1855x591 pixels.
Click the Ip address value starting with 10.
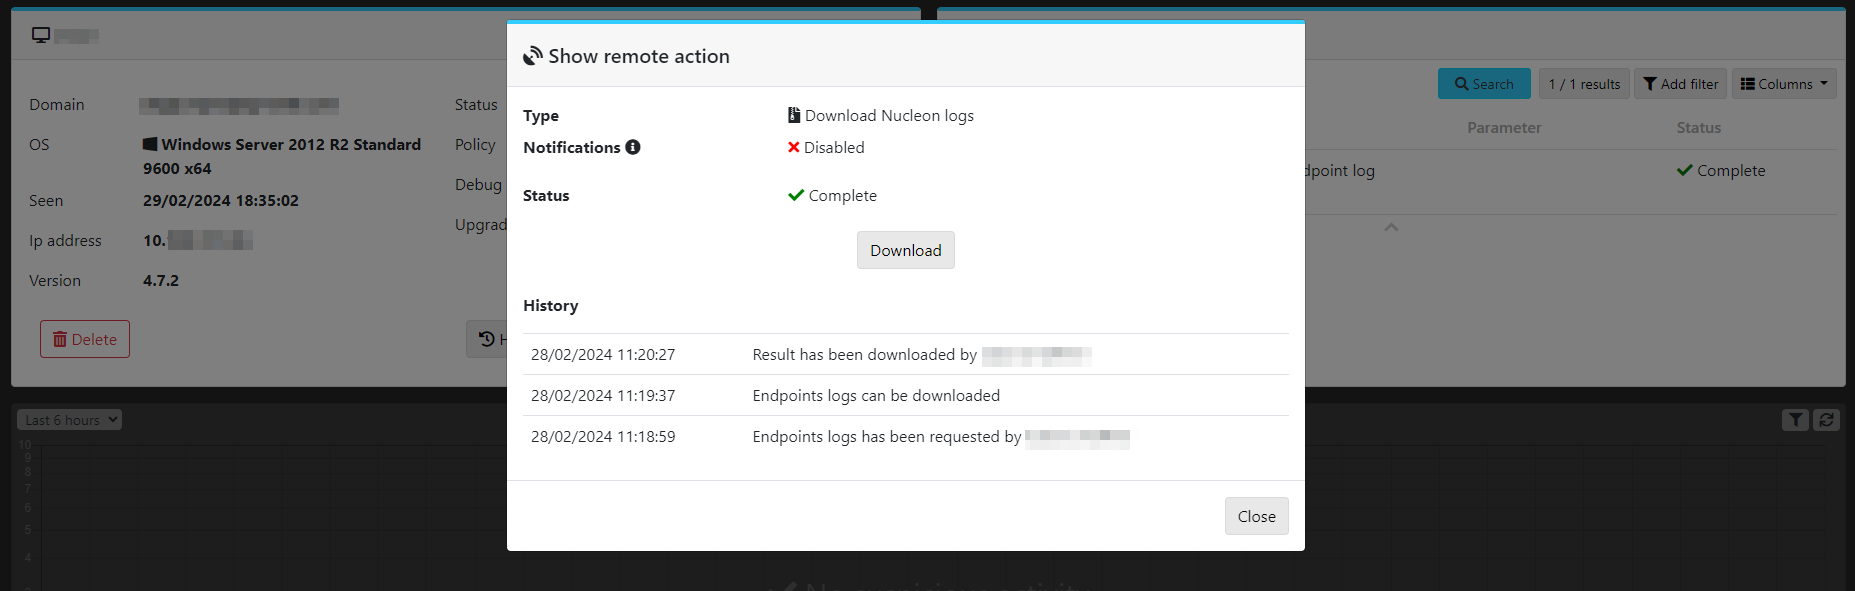198,241
